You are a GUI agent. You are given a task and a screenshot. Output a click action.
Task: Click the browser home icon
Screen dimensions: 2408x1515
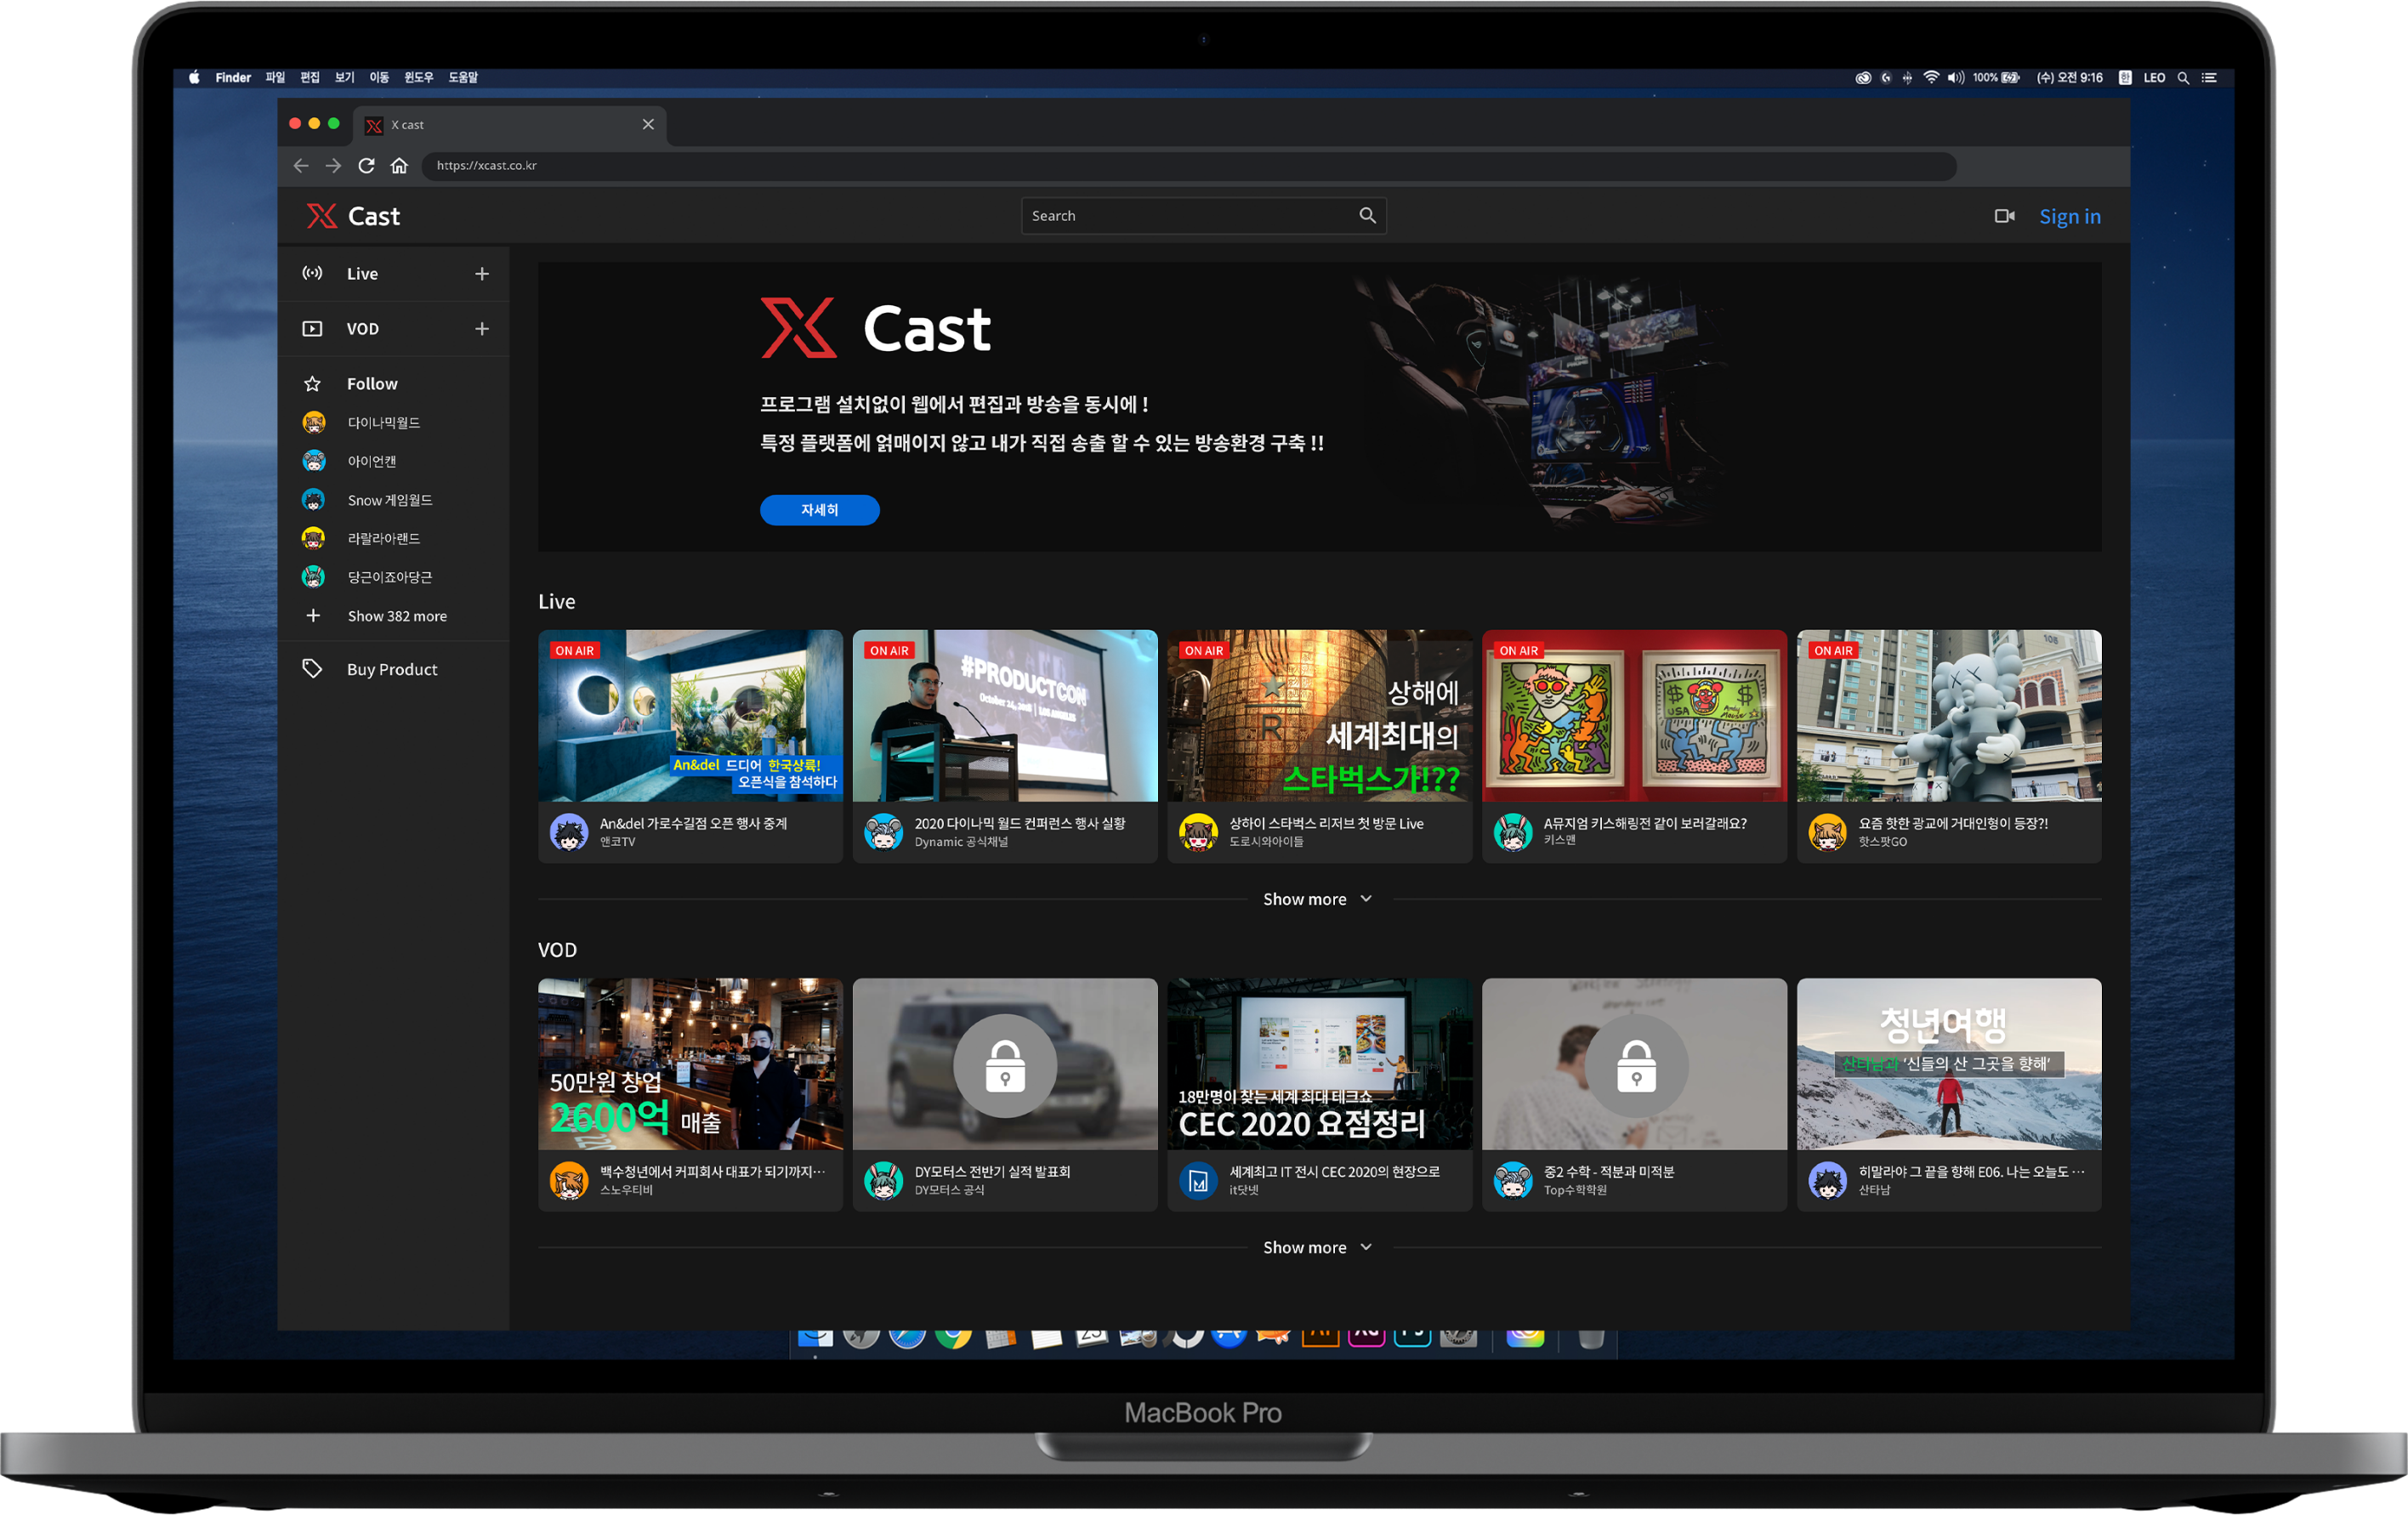tap(399, 166)
